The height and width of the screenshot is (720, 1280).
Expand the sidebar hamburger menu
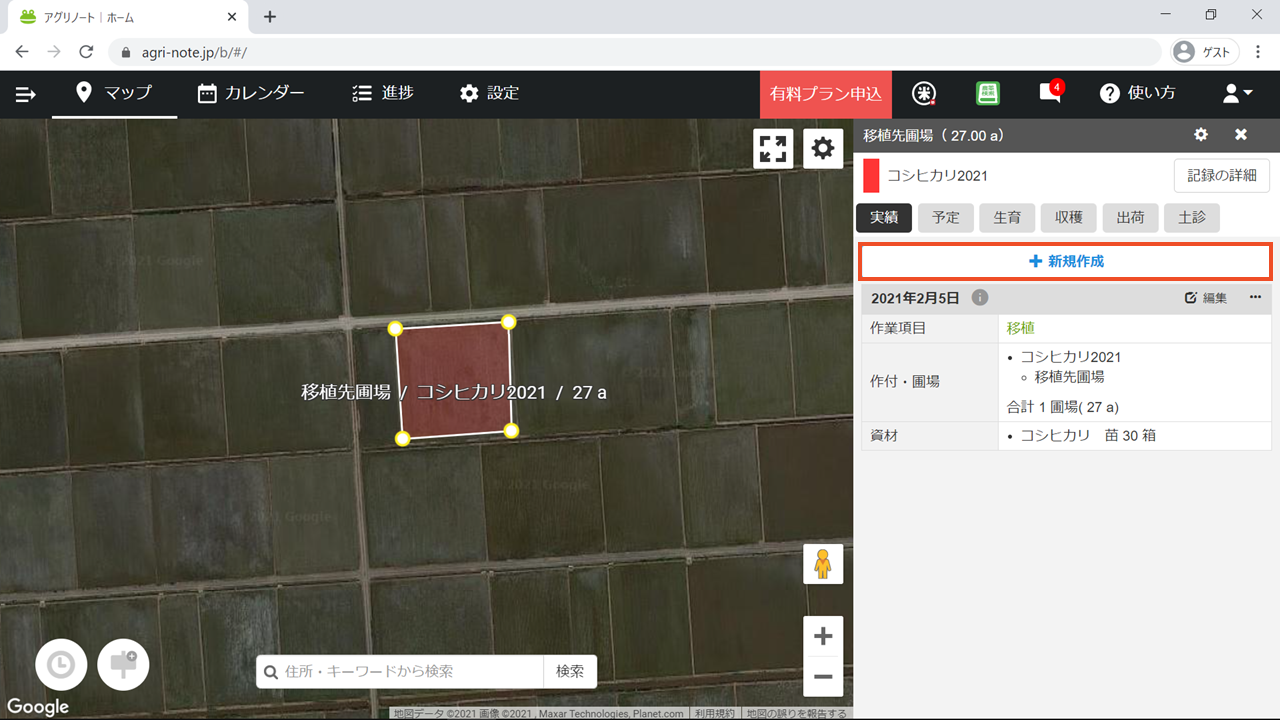click(x=26, y=94)
